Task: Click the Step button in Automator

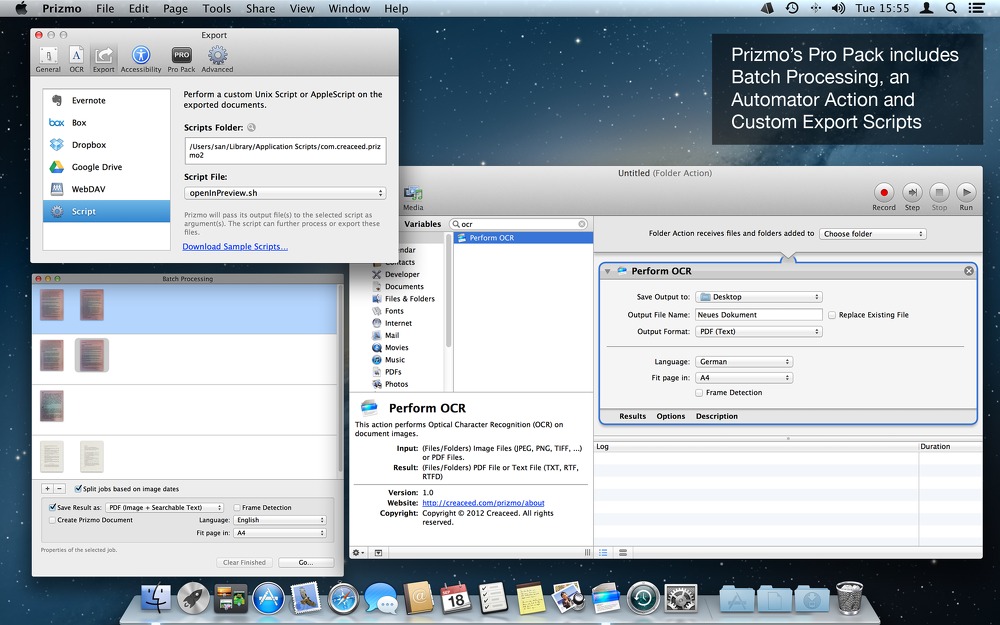Action: 913,196
